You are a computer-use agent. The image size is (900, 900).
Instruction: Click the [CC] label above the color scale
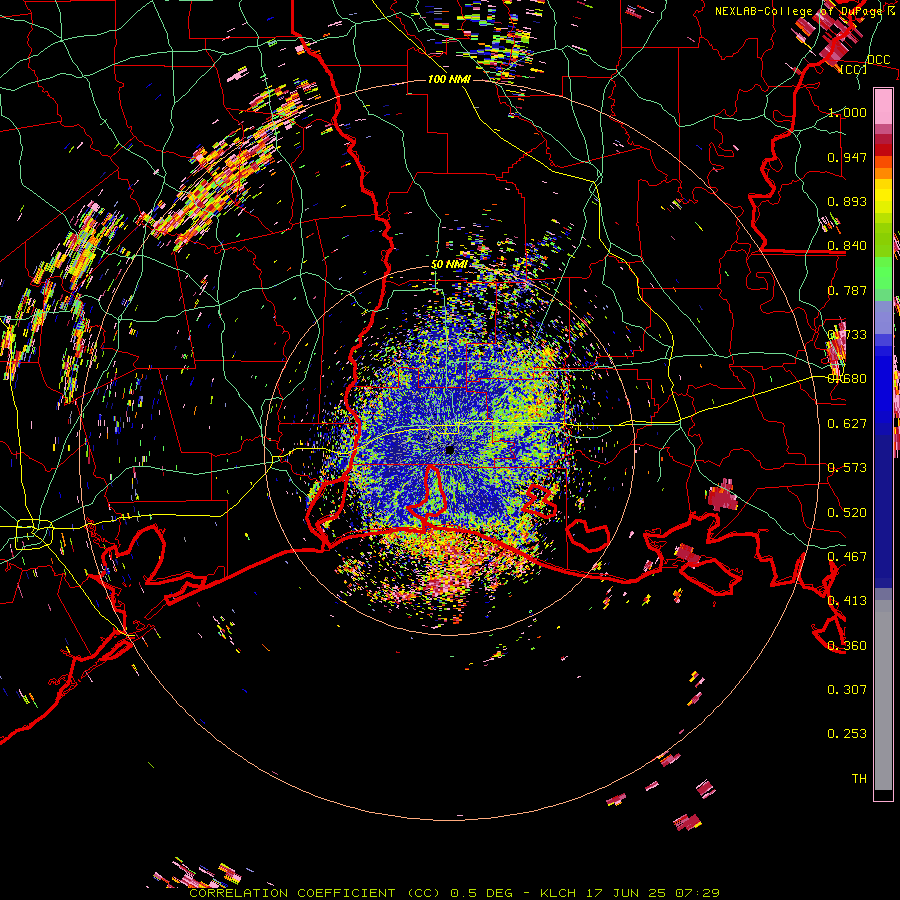(854, 69)
